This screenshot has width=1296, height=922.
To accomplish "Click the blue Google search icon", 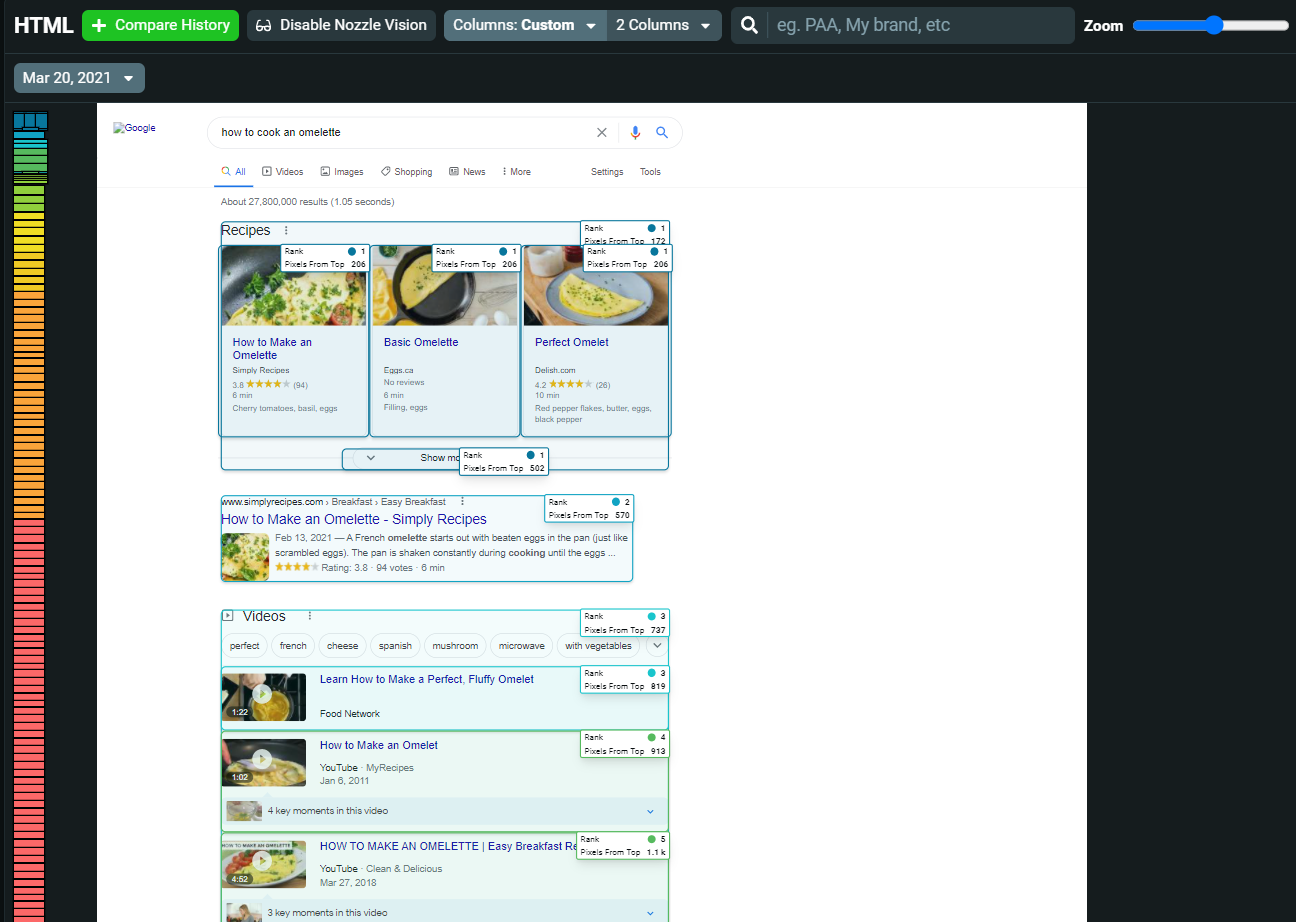I will 662,132.
